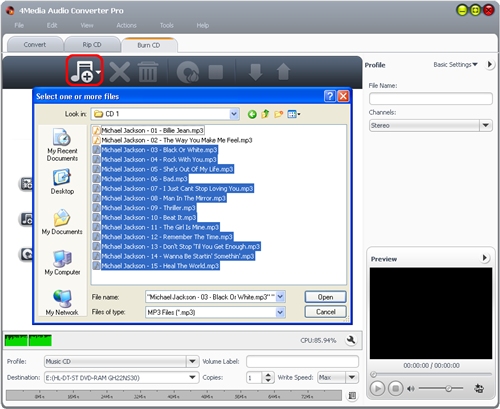Viewport: 500px width, 409px height.
Task: Click the Stop square toolbar icon
Action: 216,72
